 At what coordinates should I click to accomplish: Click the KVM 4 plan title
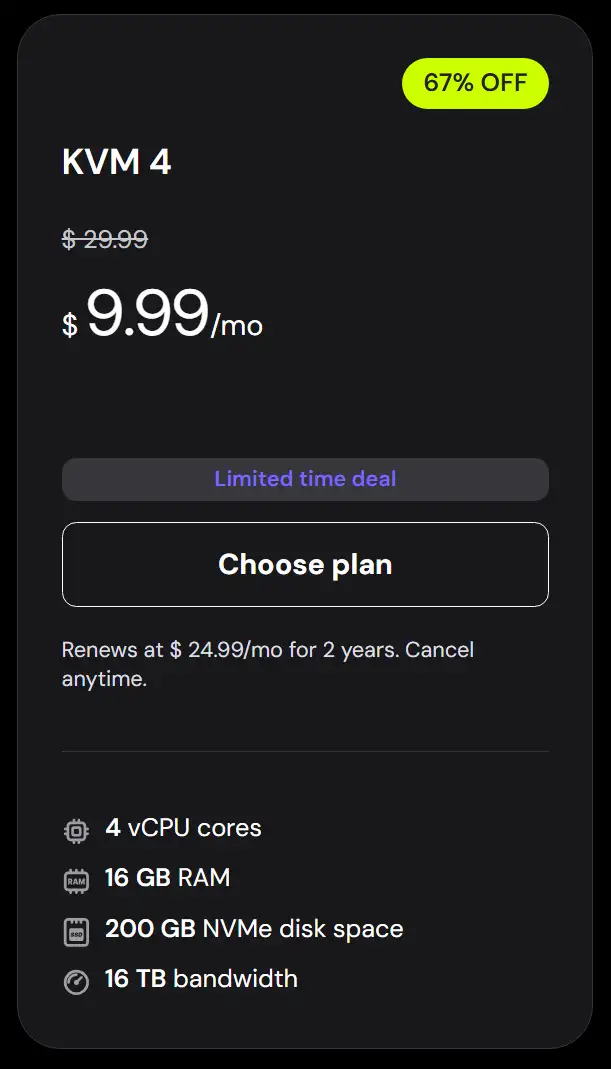pos(117,162)
